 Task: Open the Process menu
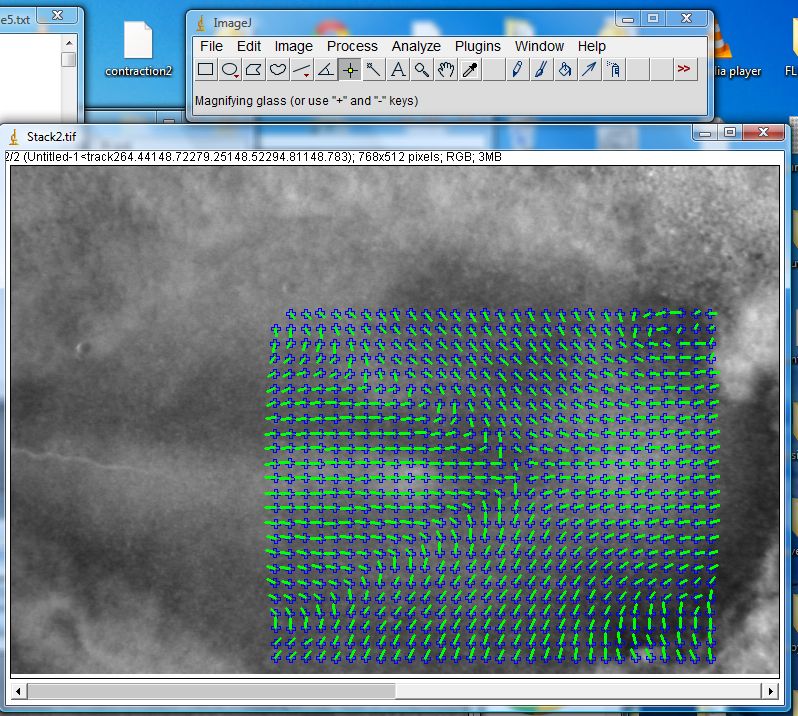click(352, 46)
